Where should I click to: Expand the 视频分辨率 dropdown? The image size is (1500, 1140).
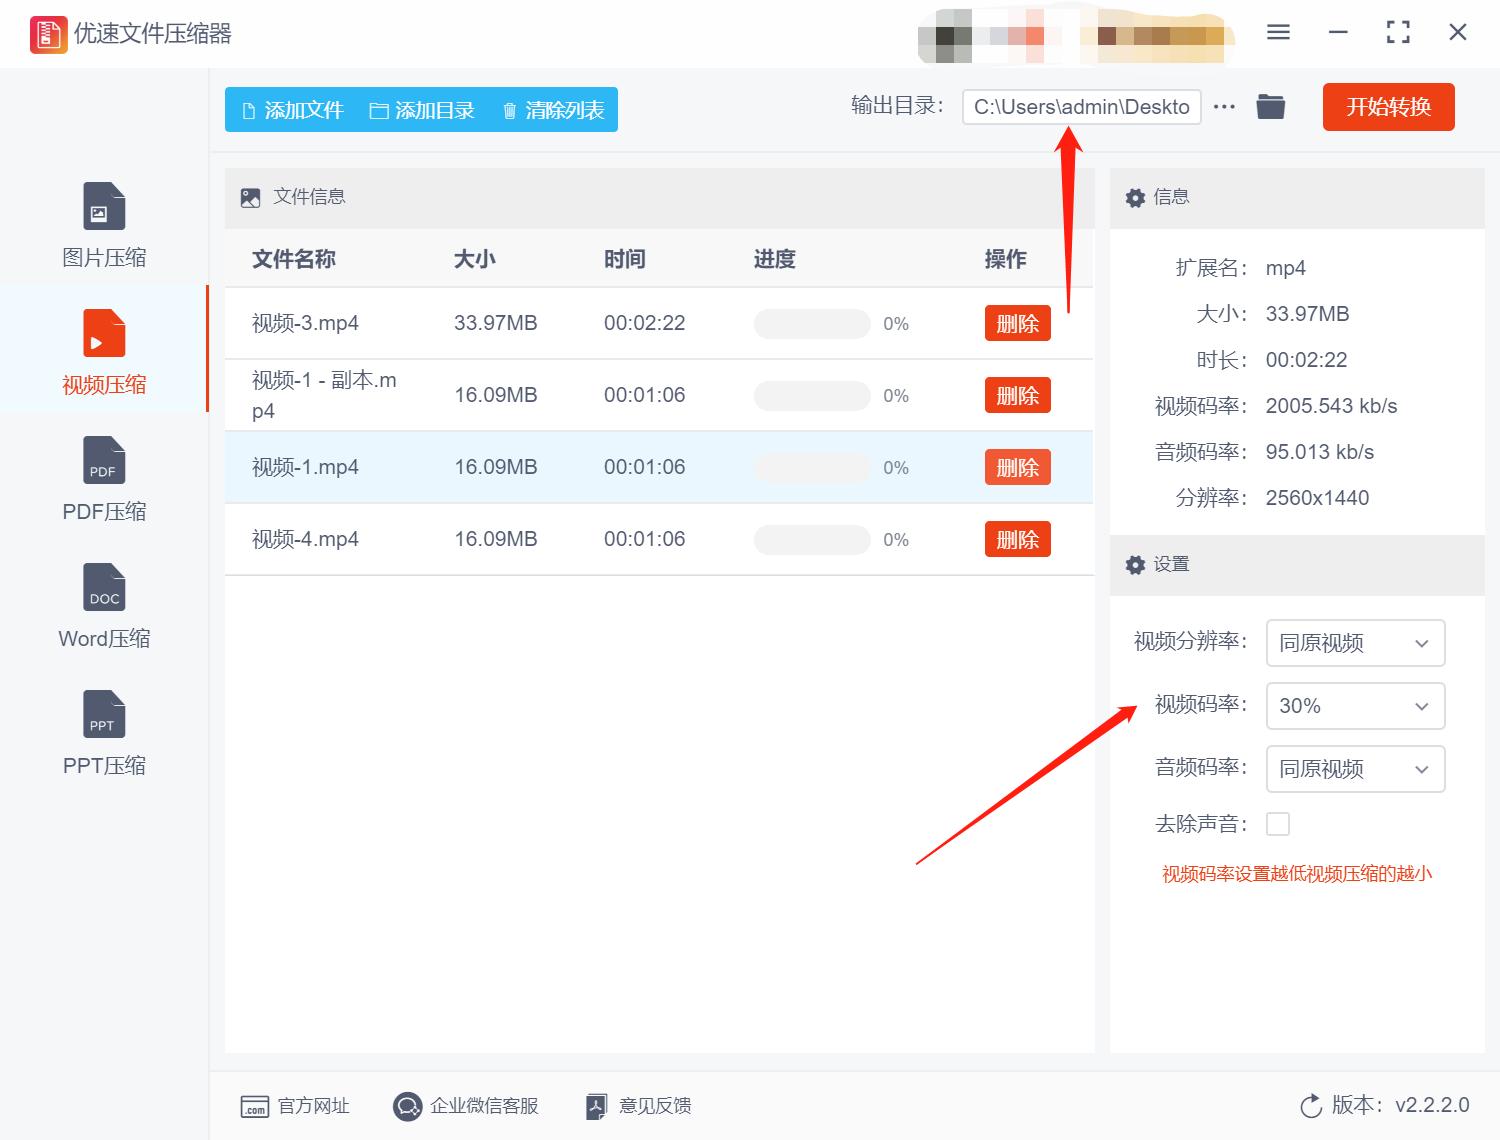1355,643
